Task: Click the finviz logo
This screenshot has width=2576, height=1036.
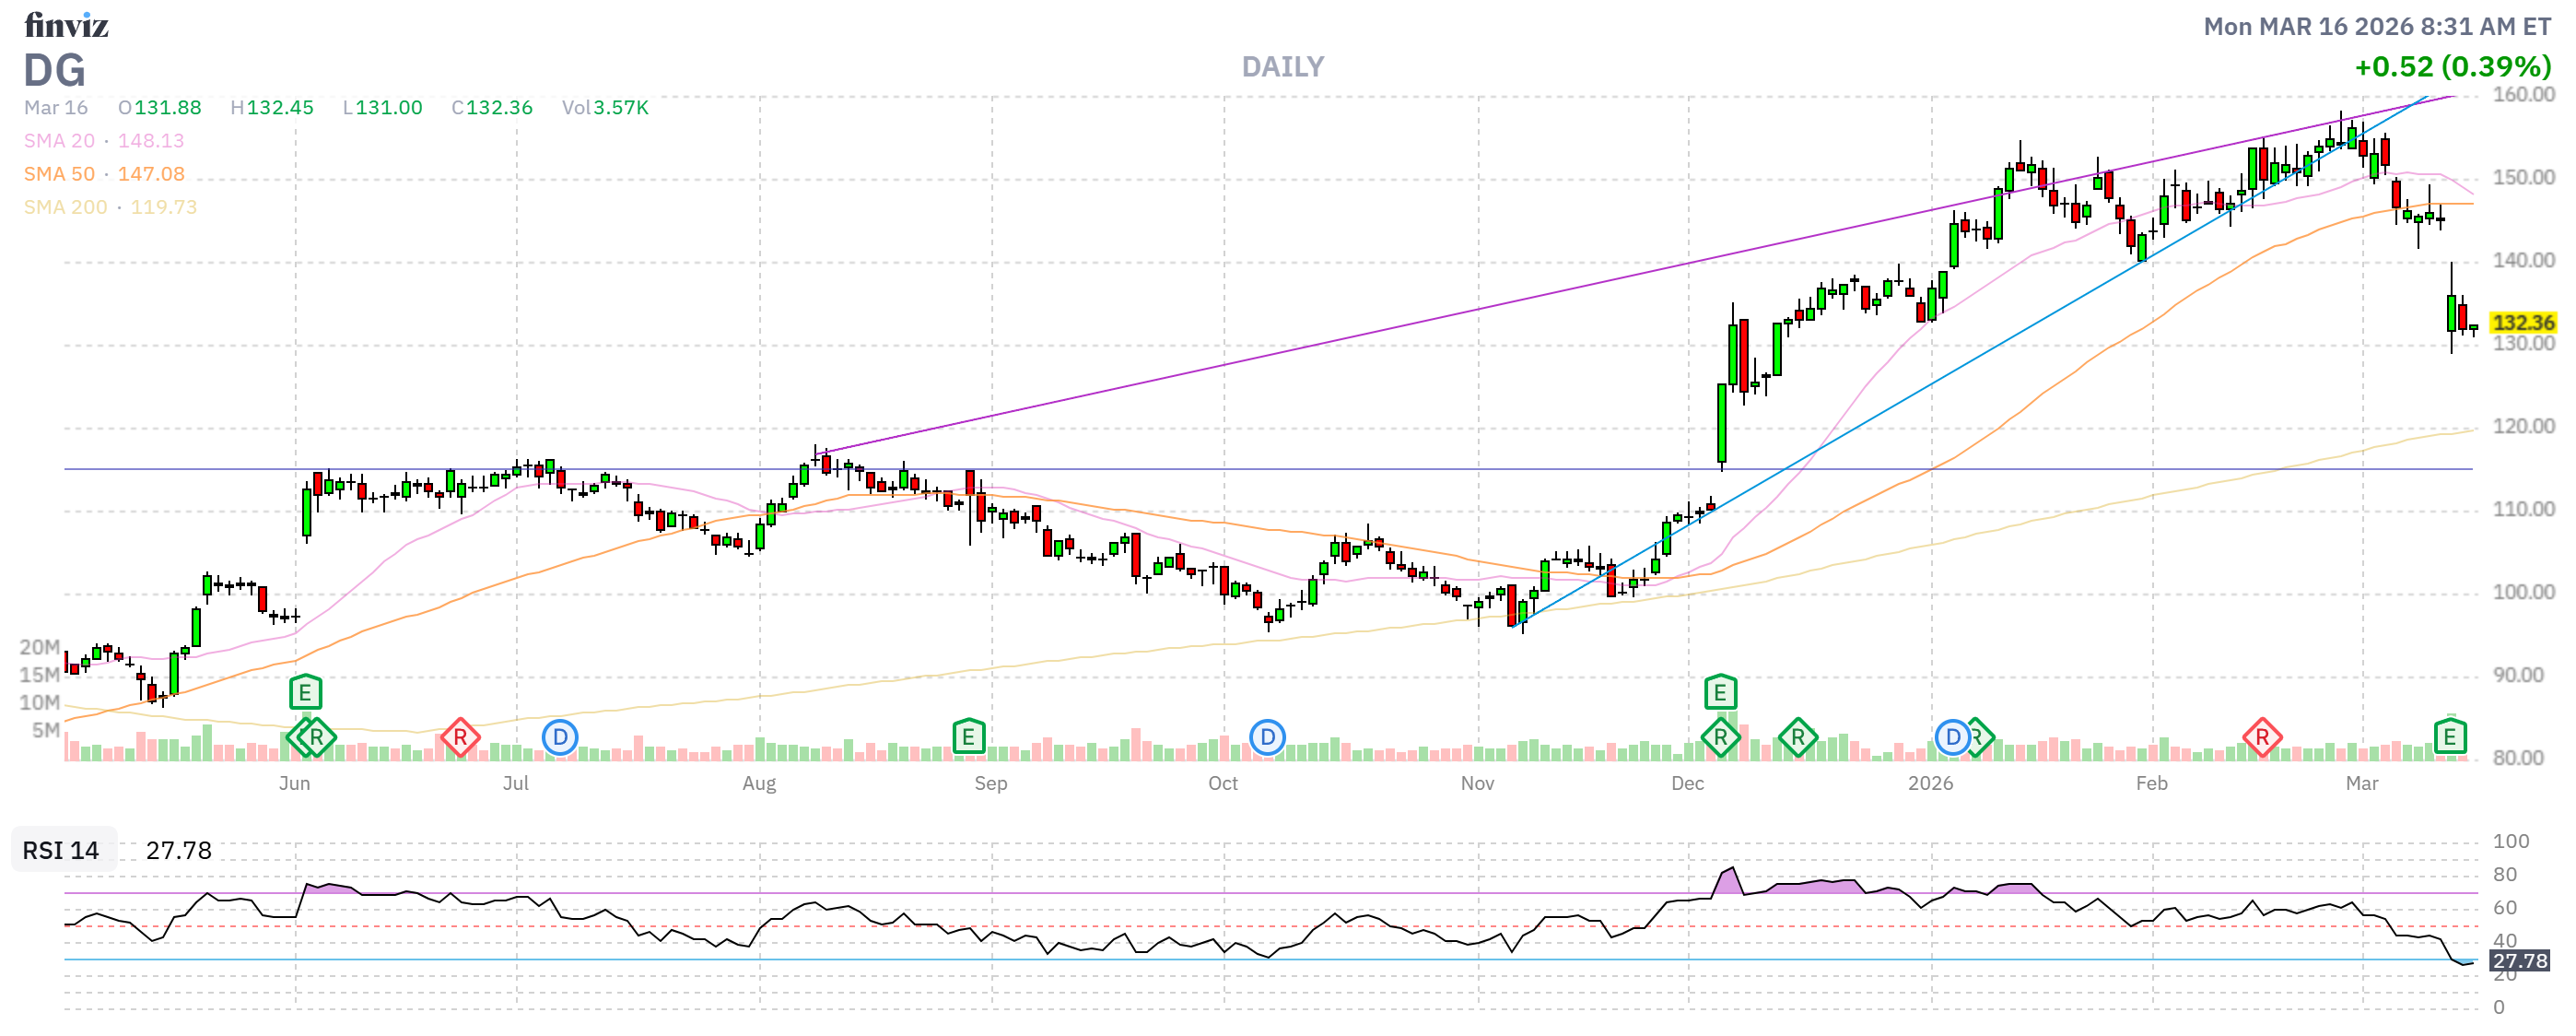Action: pos(66,24)
